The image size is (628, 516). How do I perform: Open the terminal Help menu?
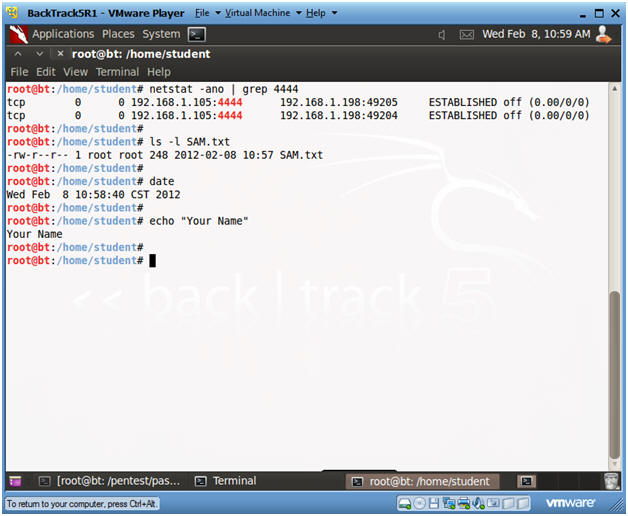(159, 72)
